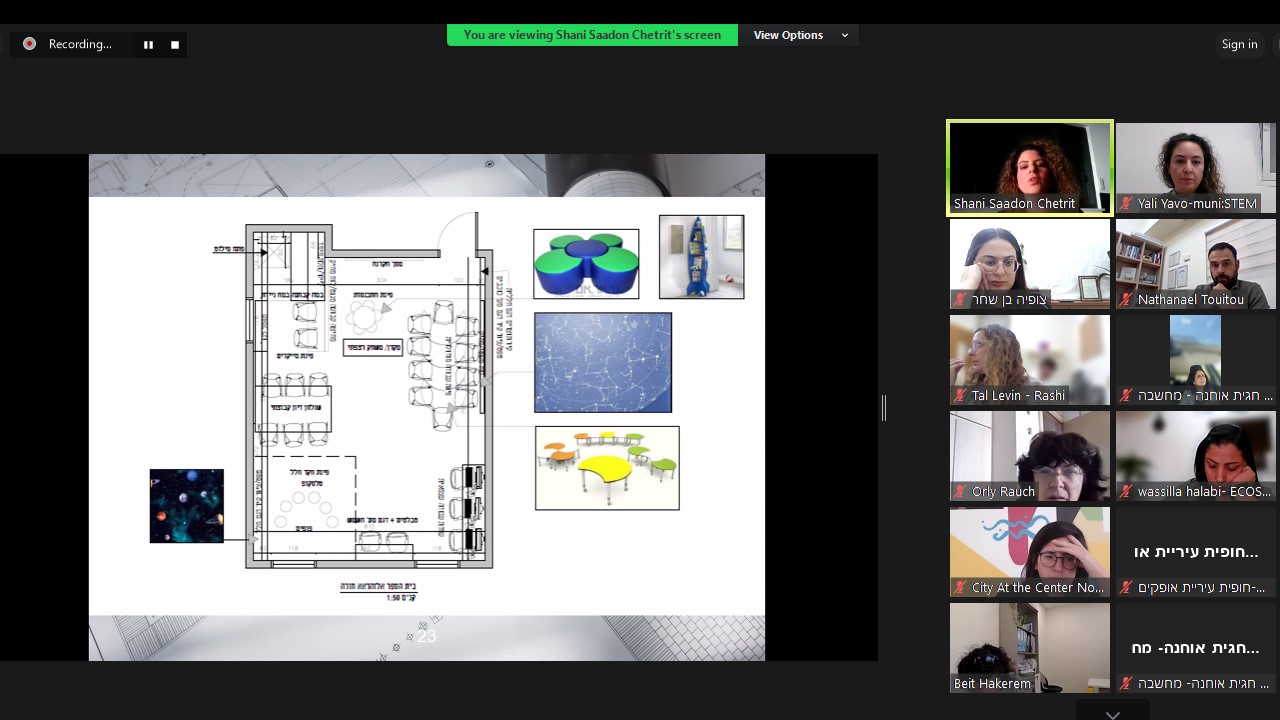Viewport: 1280px width, 720px height.
Task: Stop the recording
Action: [175, 45]
